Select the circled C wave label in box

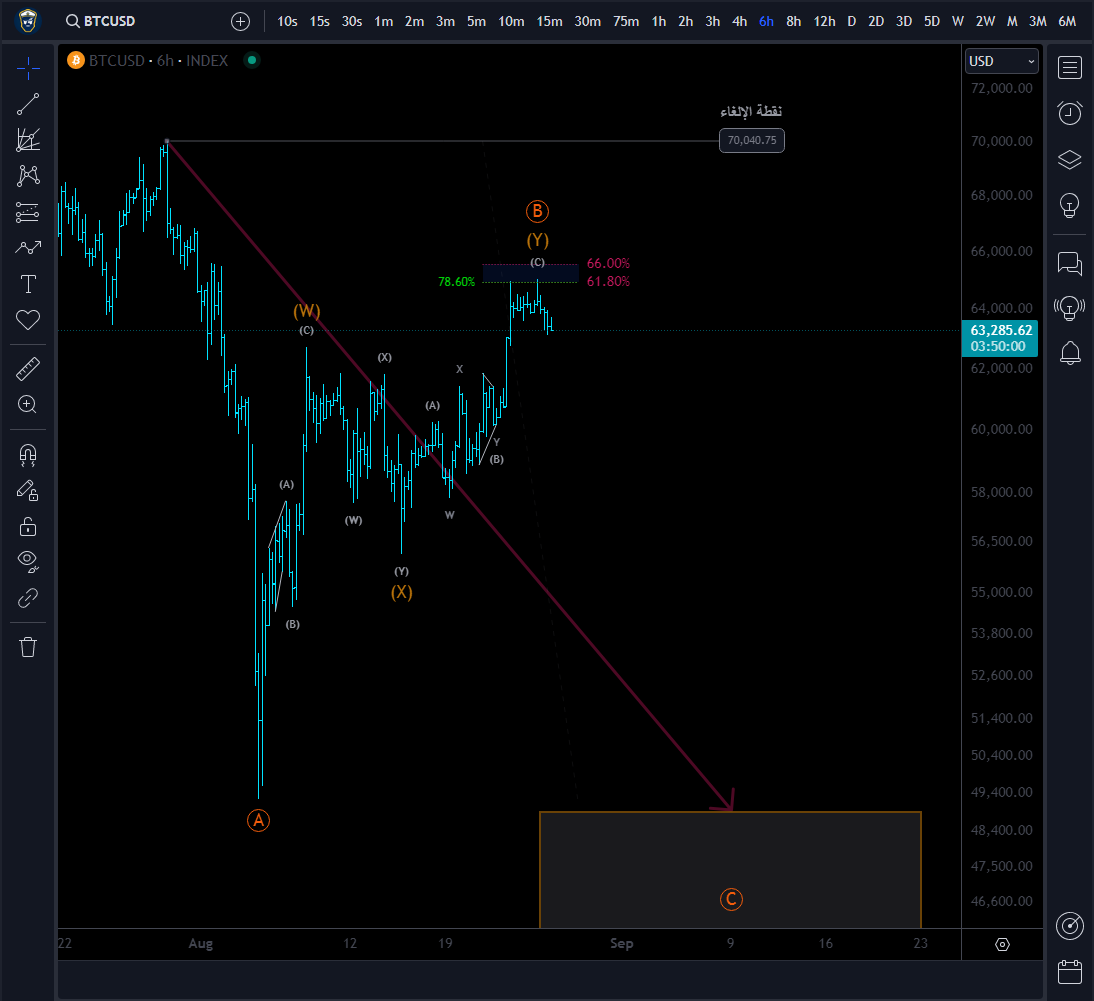pyautogui.click(x=731, y=899)
